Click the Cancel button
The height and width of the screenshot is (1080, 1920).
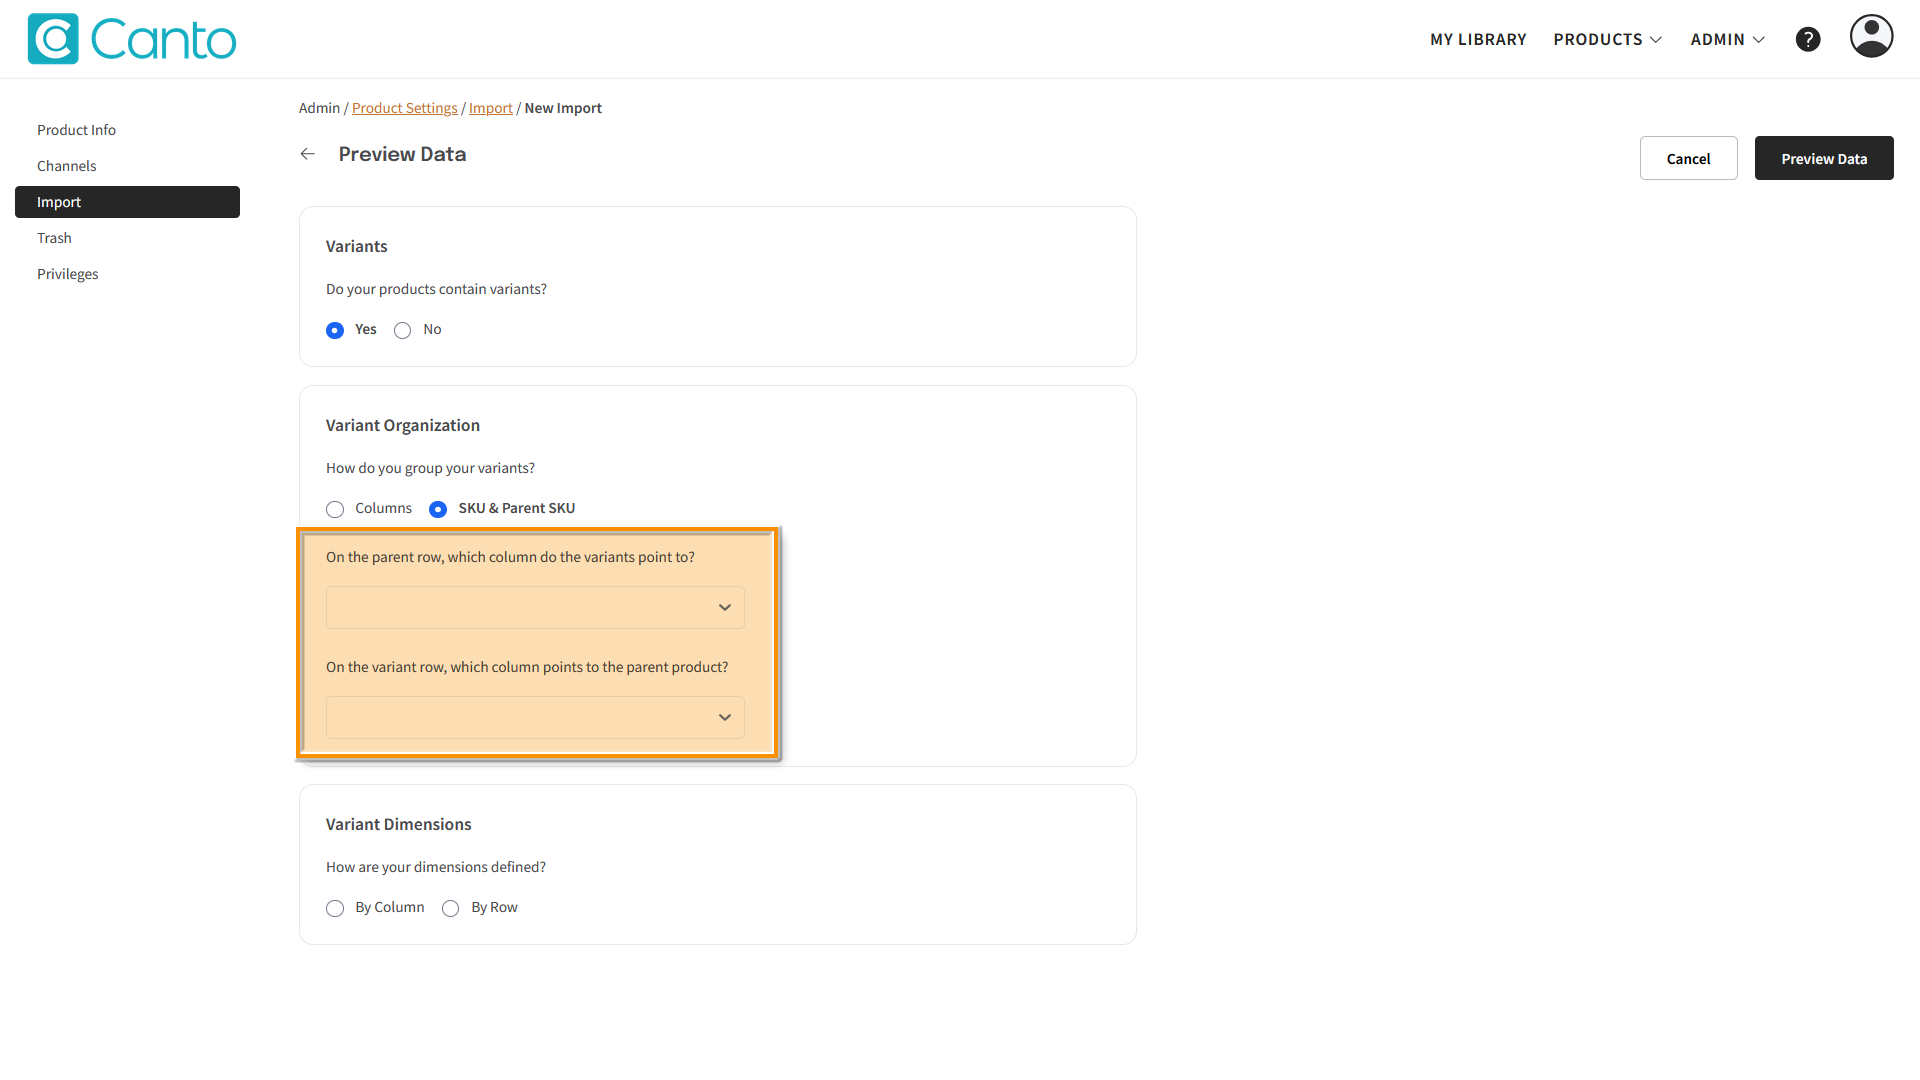tap(1688, 159)
